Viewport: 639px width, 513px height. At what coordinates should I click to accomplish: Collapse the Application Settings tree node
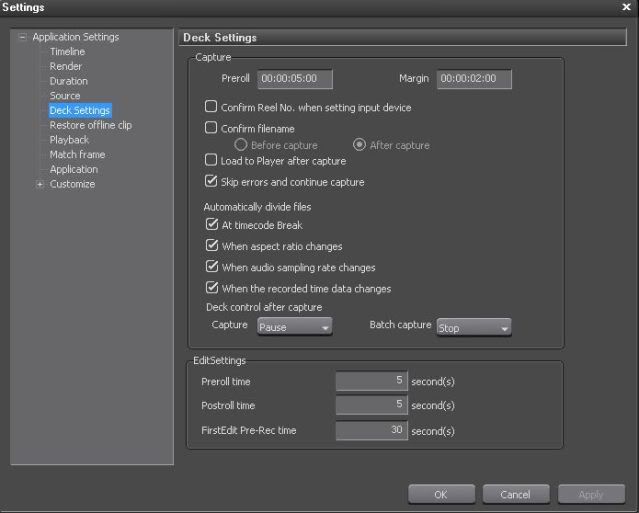coord(22,37)
